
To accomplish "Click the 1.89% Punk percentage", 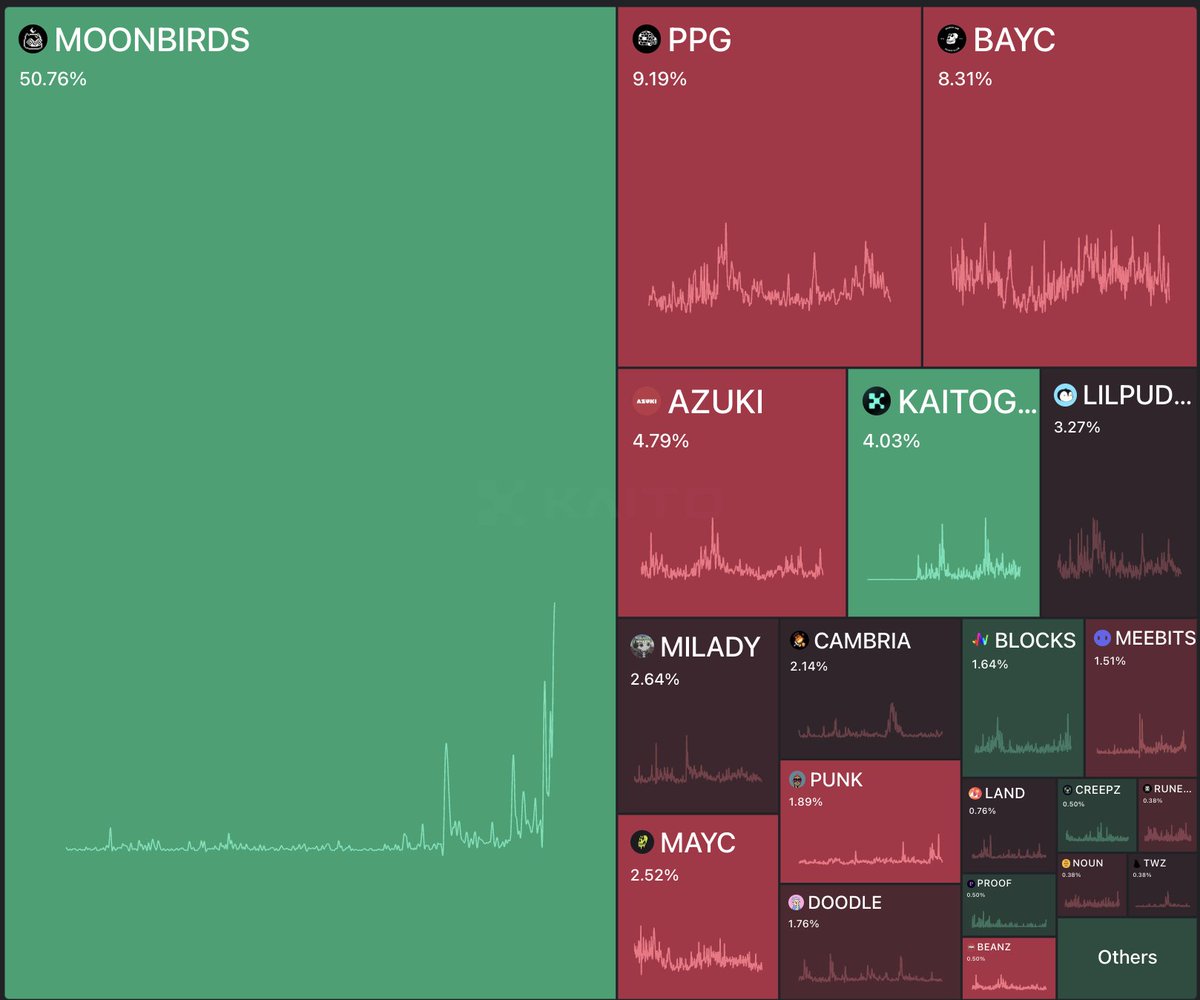I will click(806, 802).
